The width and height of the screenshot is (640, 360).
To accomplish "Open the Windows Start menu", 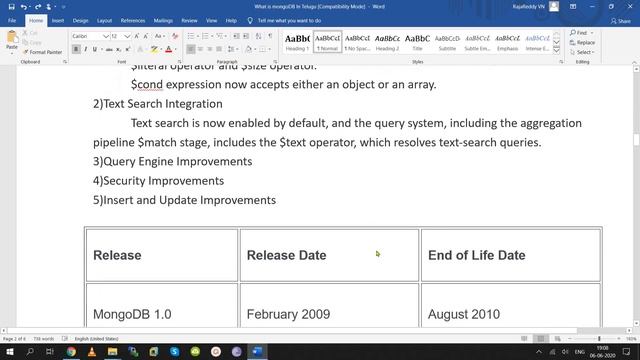I will click(10, 351).
